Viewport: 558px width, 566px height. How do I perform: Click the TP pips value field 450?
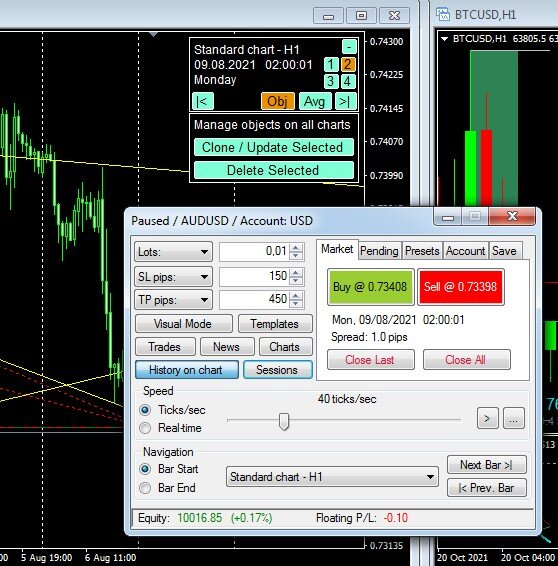point(254,299)
